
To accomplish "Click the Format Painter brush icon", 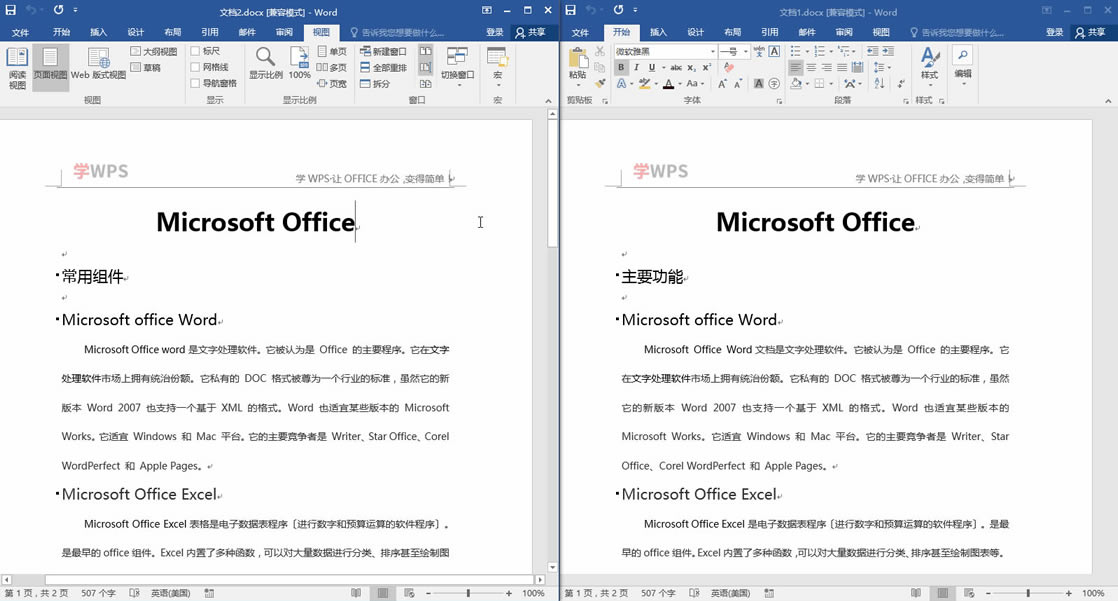I will 599,84.
